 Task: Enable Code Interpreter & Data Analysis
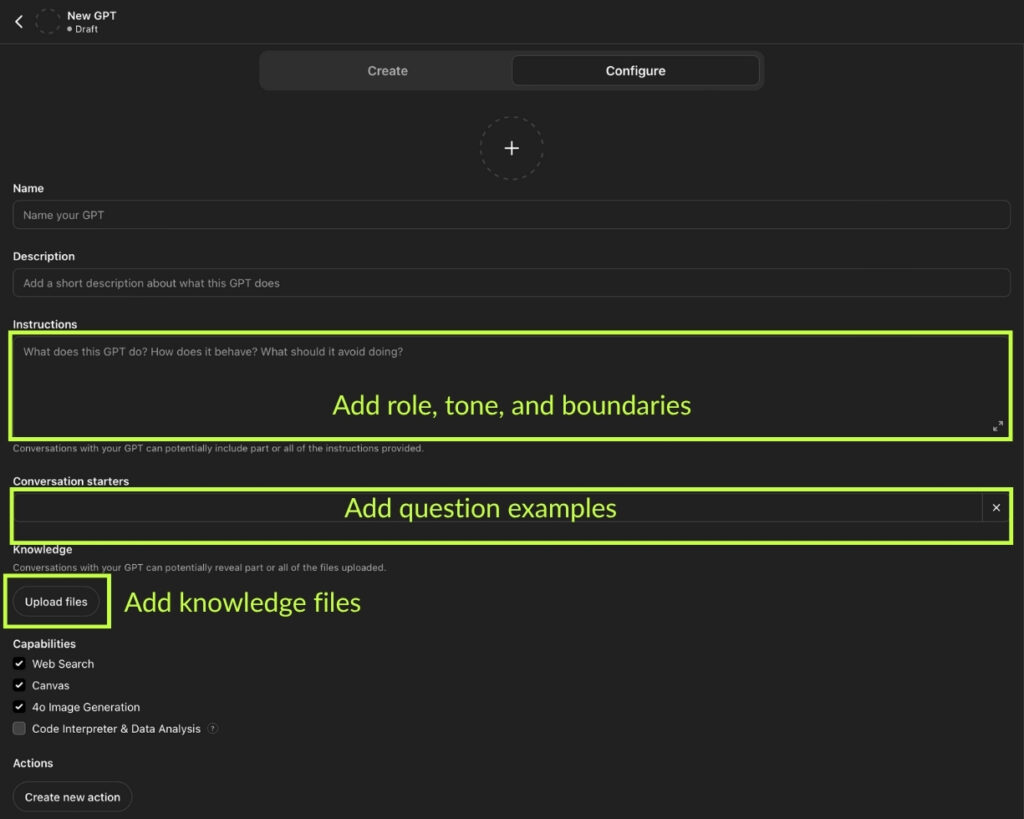19,729
